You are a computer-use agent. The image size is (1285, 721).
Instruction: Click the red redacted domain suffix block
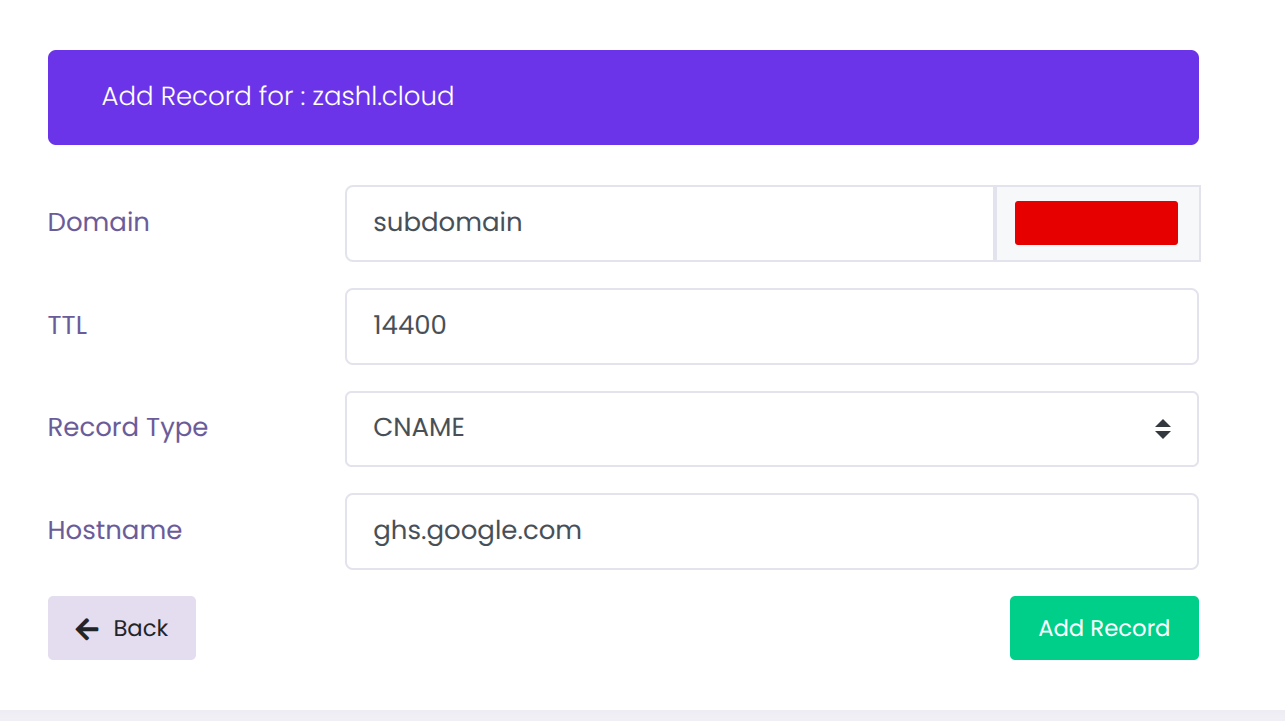1096,223
